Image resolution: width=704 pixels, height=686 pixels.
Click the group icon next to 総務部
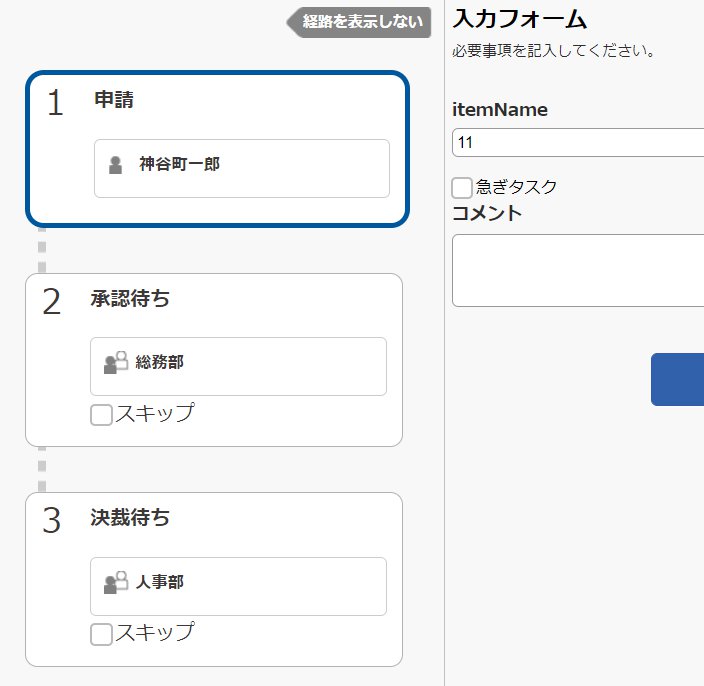(x=116, y=362)
